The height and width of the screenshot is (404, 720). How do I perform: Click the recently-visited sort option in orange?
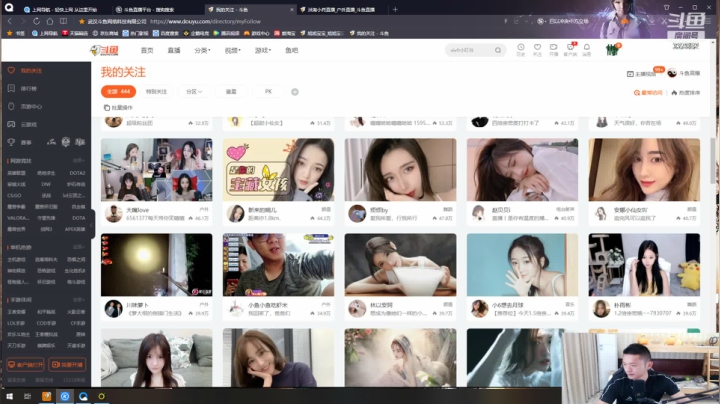[648, 93]
